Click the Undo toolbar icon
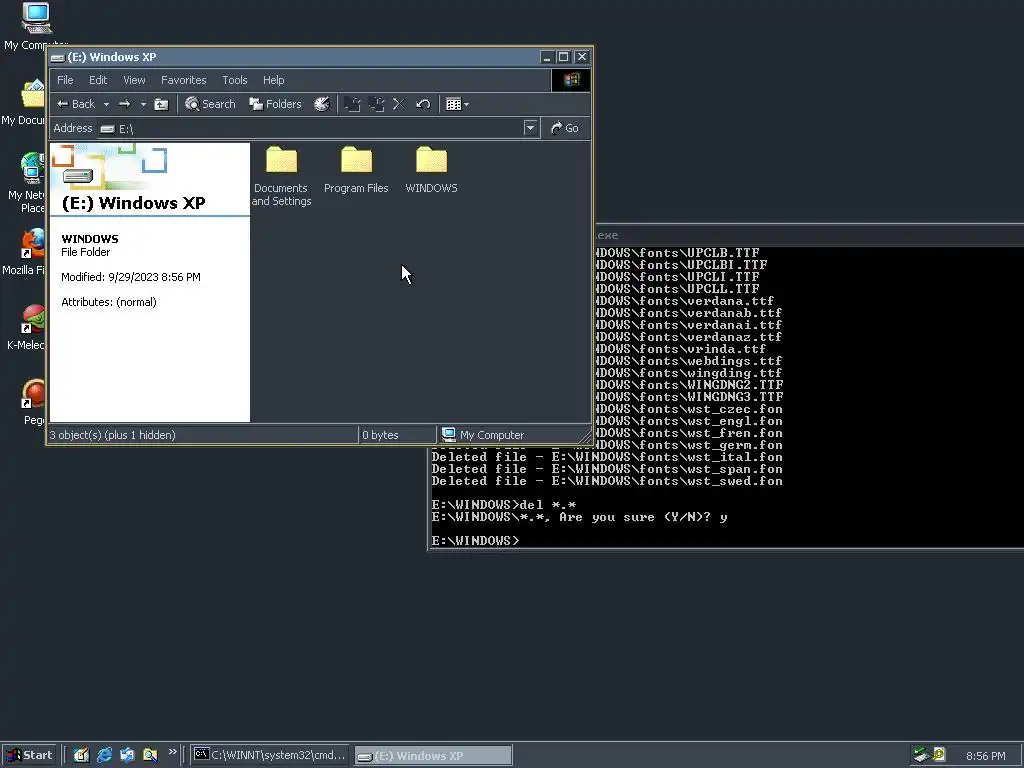 tap(423, 104)
